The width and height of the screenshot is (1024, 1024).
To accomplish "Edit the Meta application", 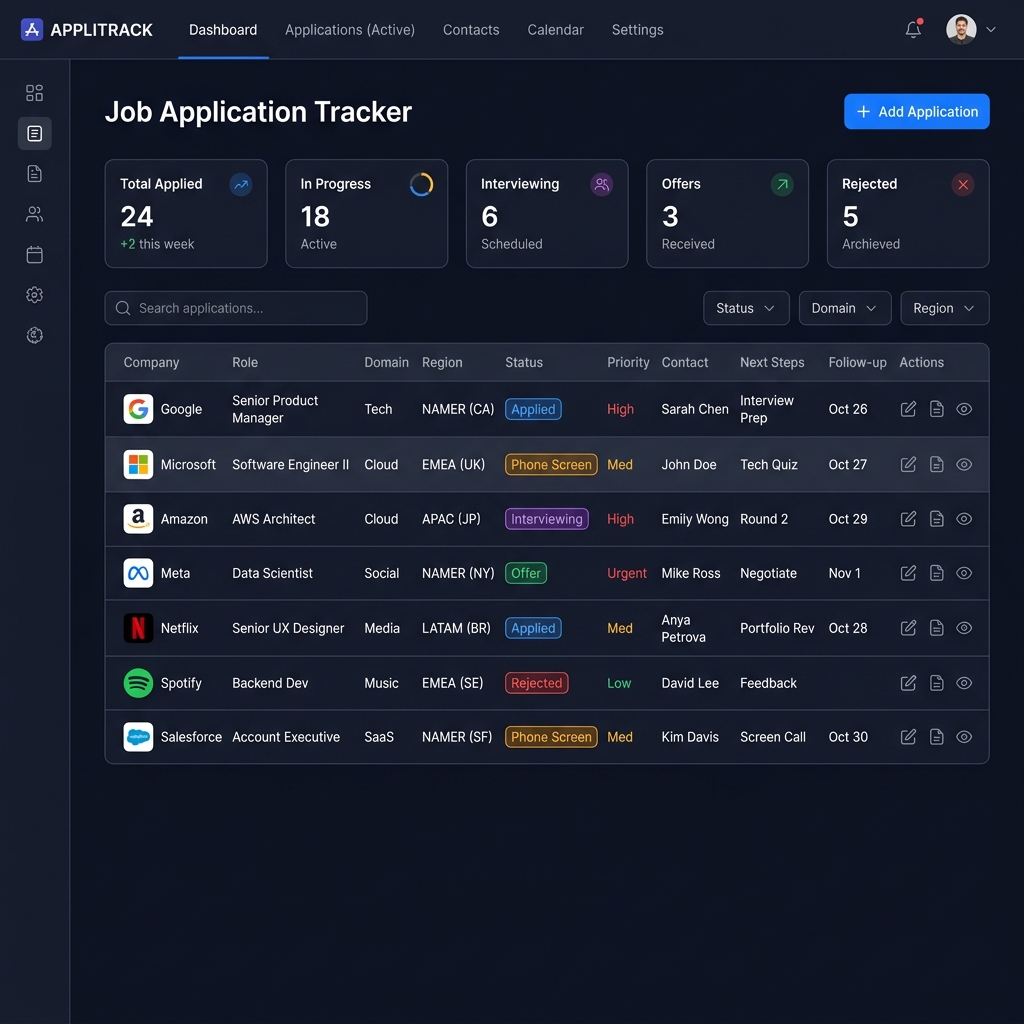I will (908, 573).
